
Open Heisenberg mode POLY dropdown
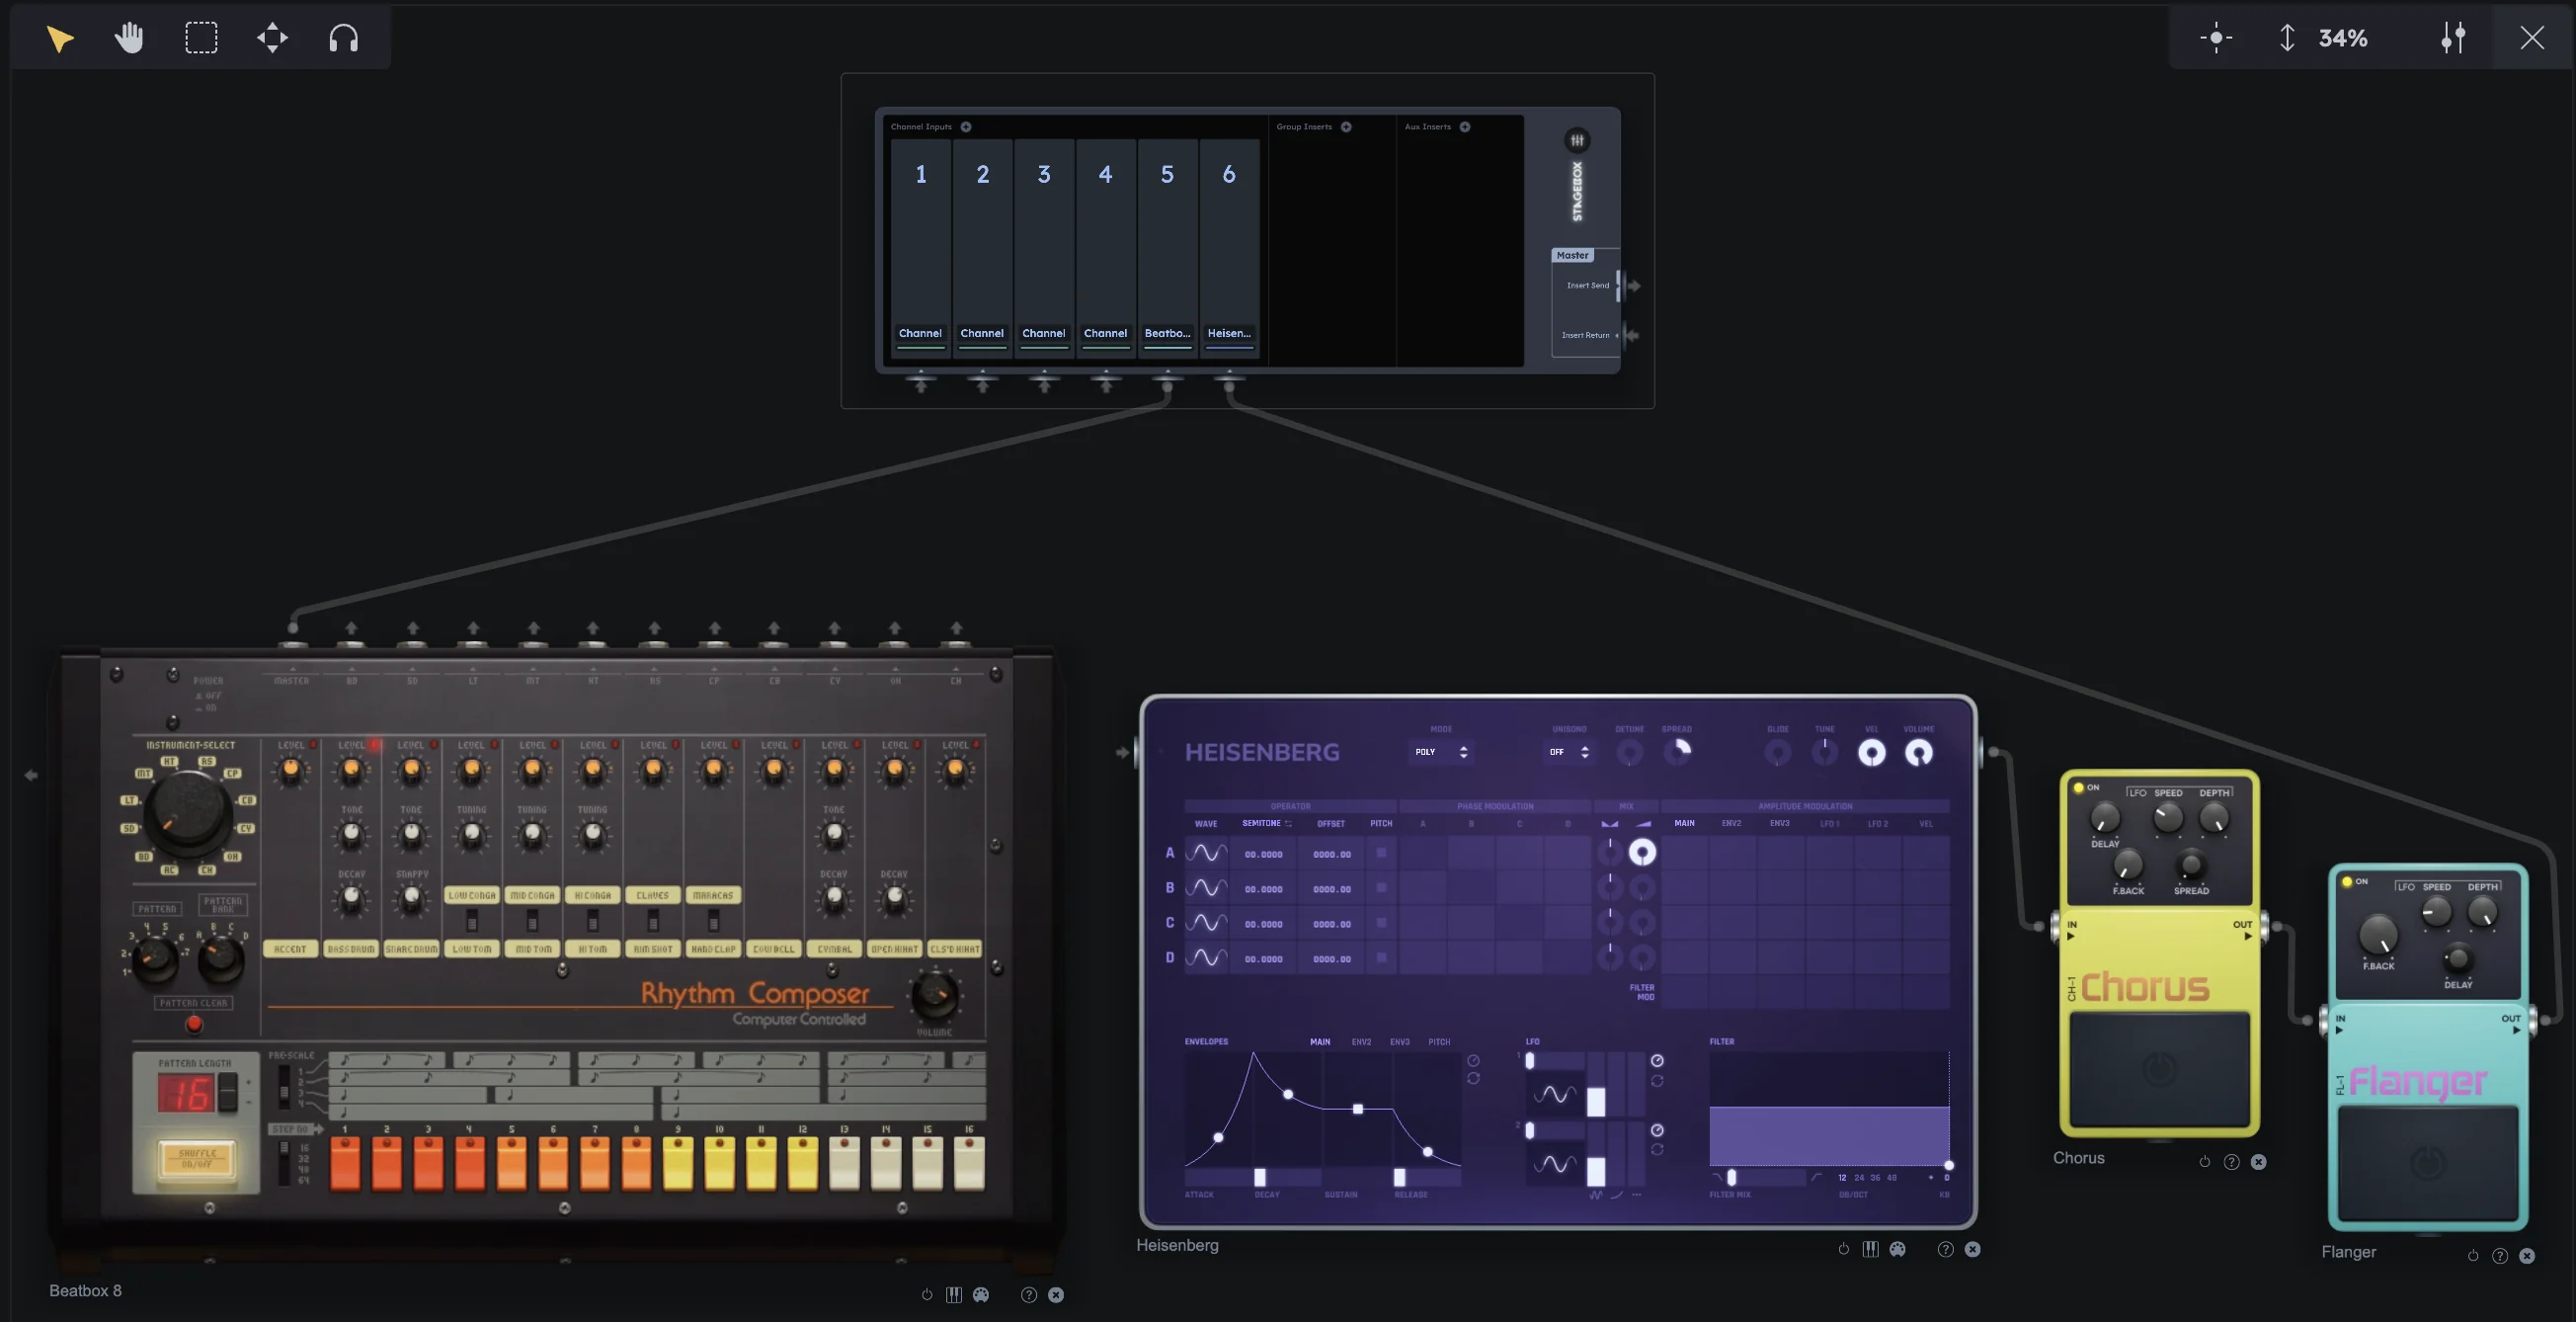click(1441, 752)
